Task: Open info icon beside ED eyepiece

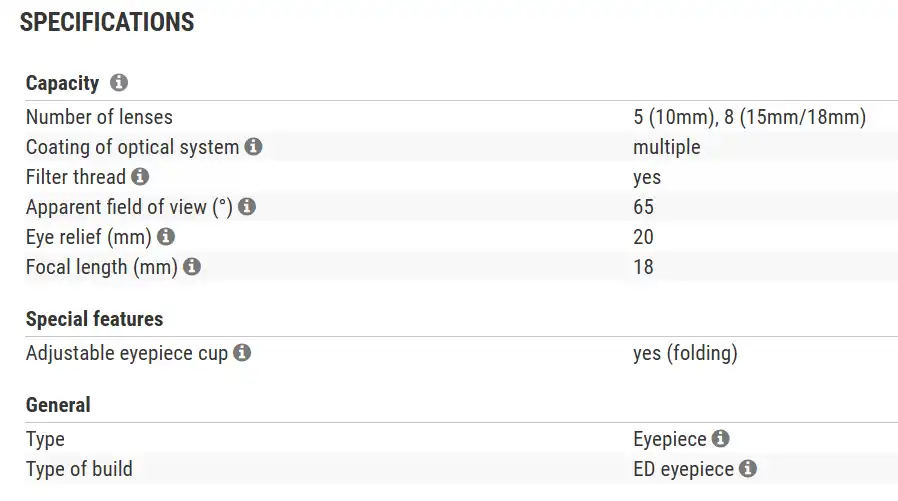Action: [x=748, y=469]
